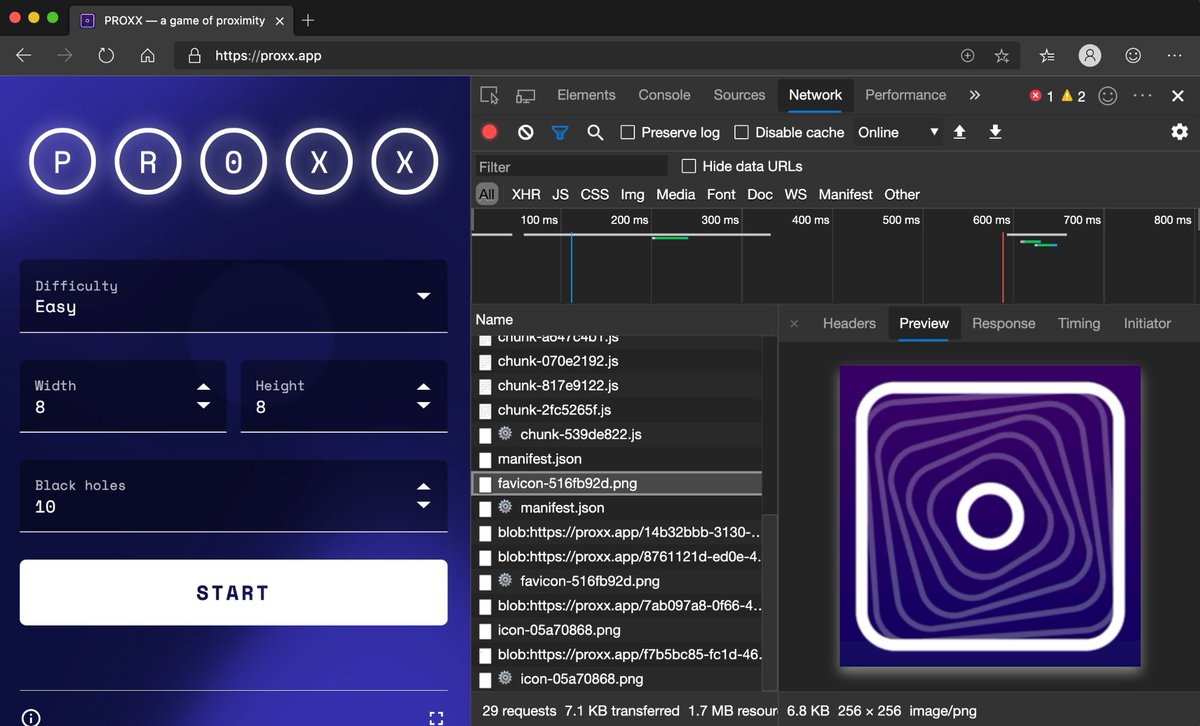Switch to the Console tab
This screenshot has width=1200, height=726.
coord(664,95)
